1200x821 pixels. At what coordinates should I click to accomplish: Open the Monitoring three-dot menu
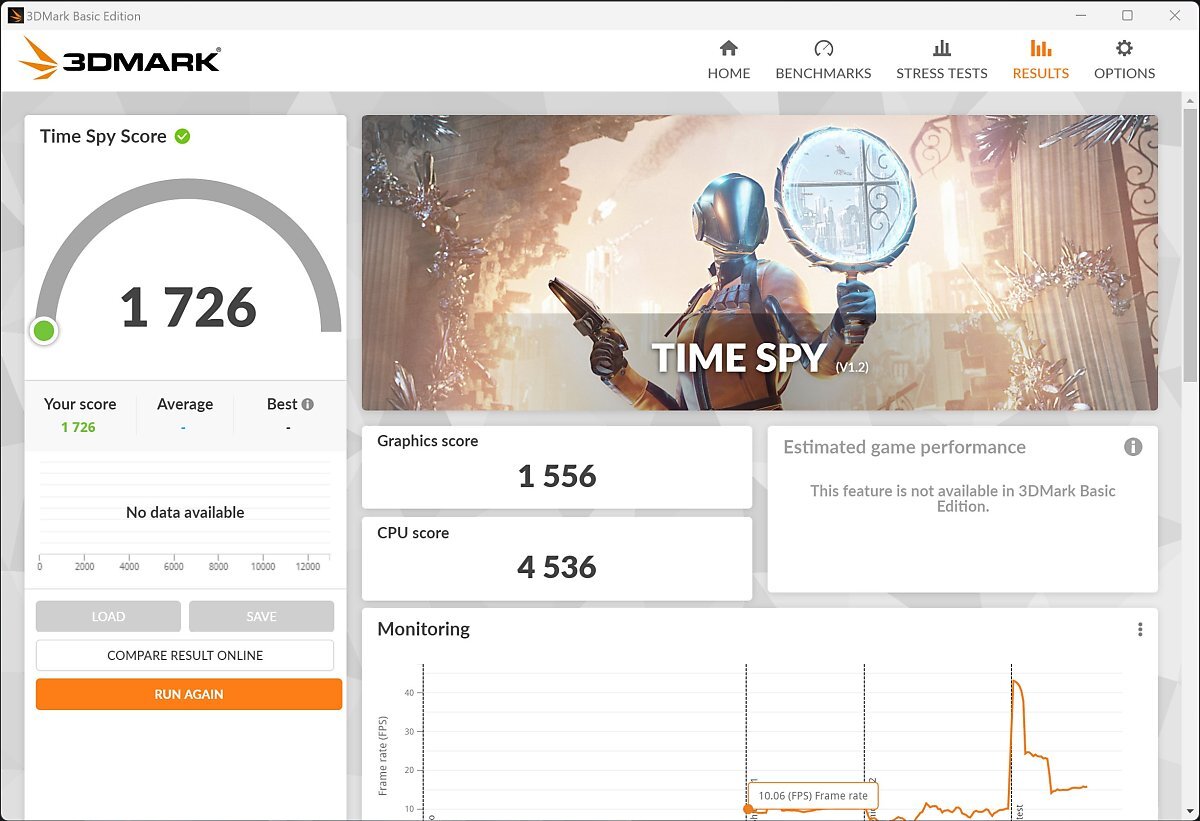[1140, 629]
